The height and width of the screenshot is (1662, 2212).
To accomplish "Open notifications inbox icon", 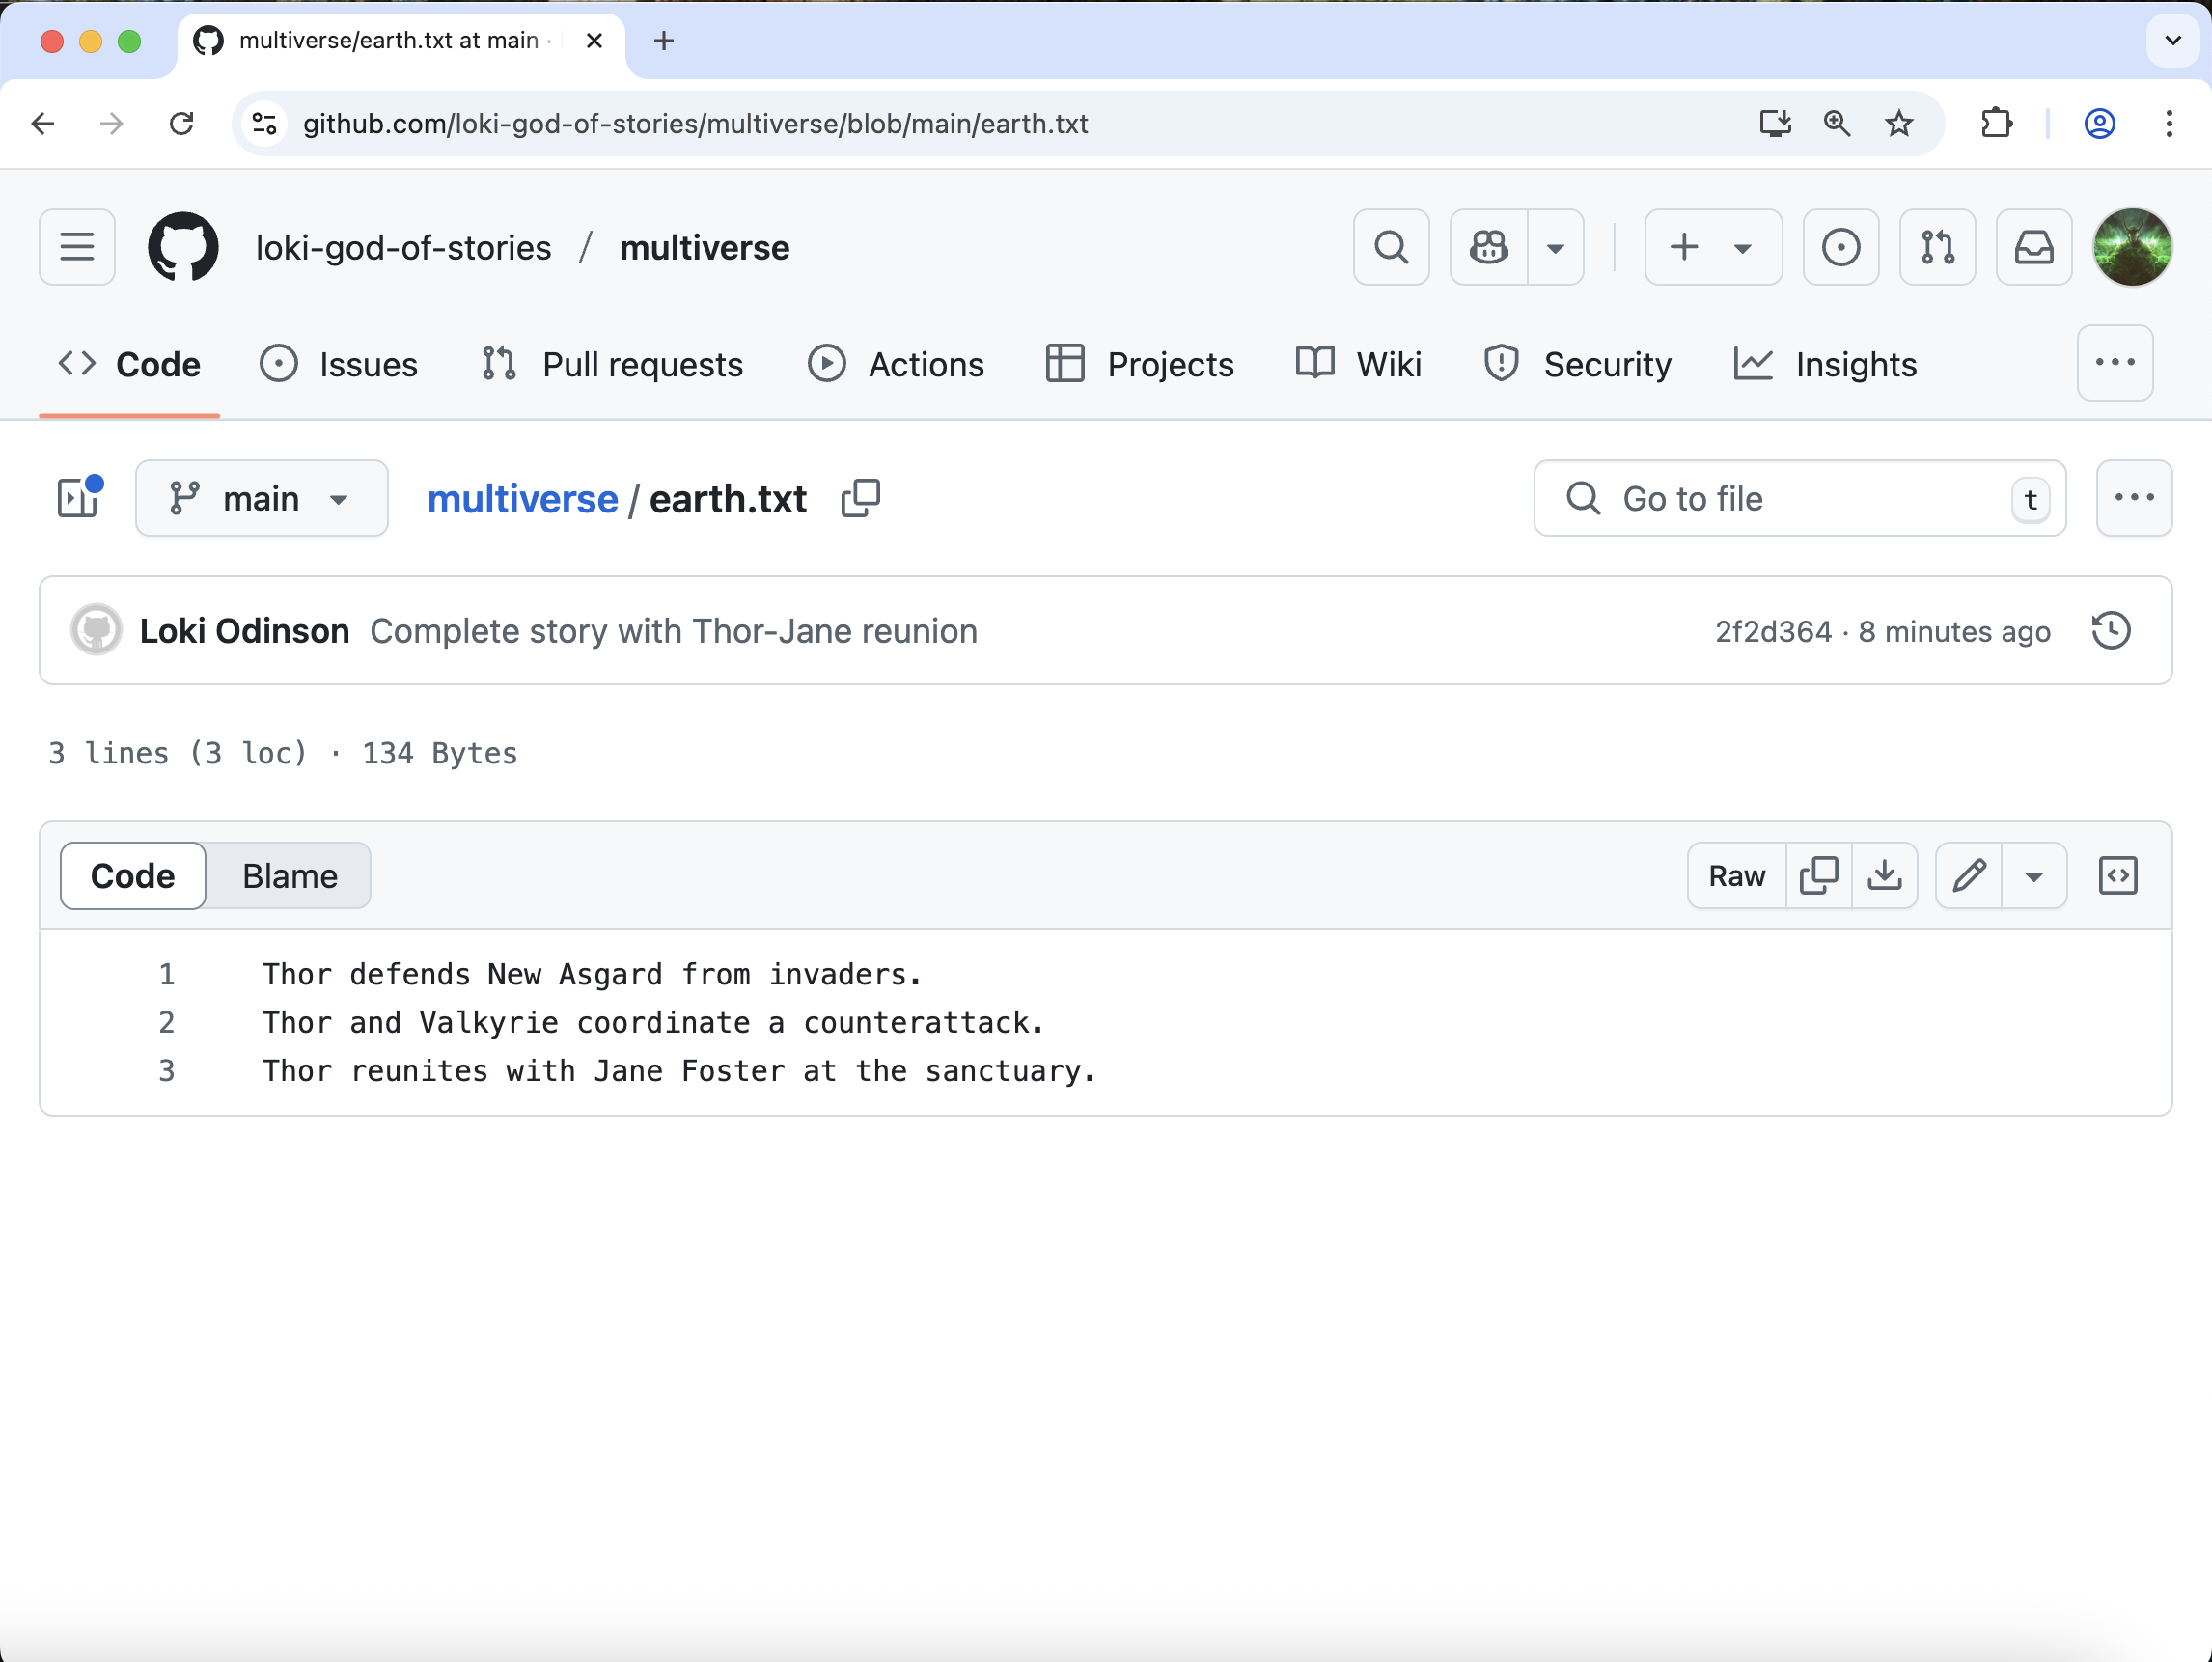I will (2033, 247).
